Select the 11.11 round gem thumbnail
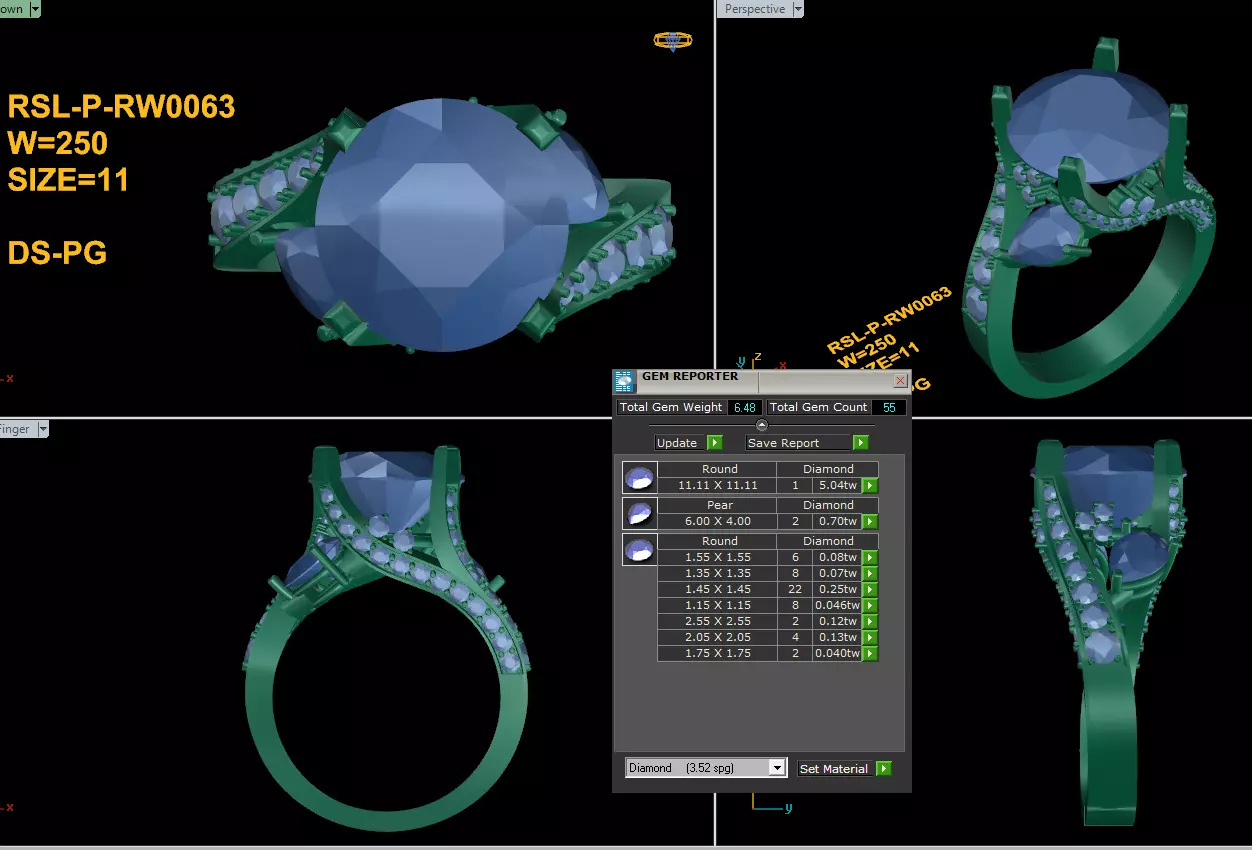The image size is (1252, 850). (639, 477)
